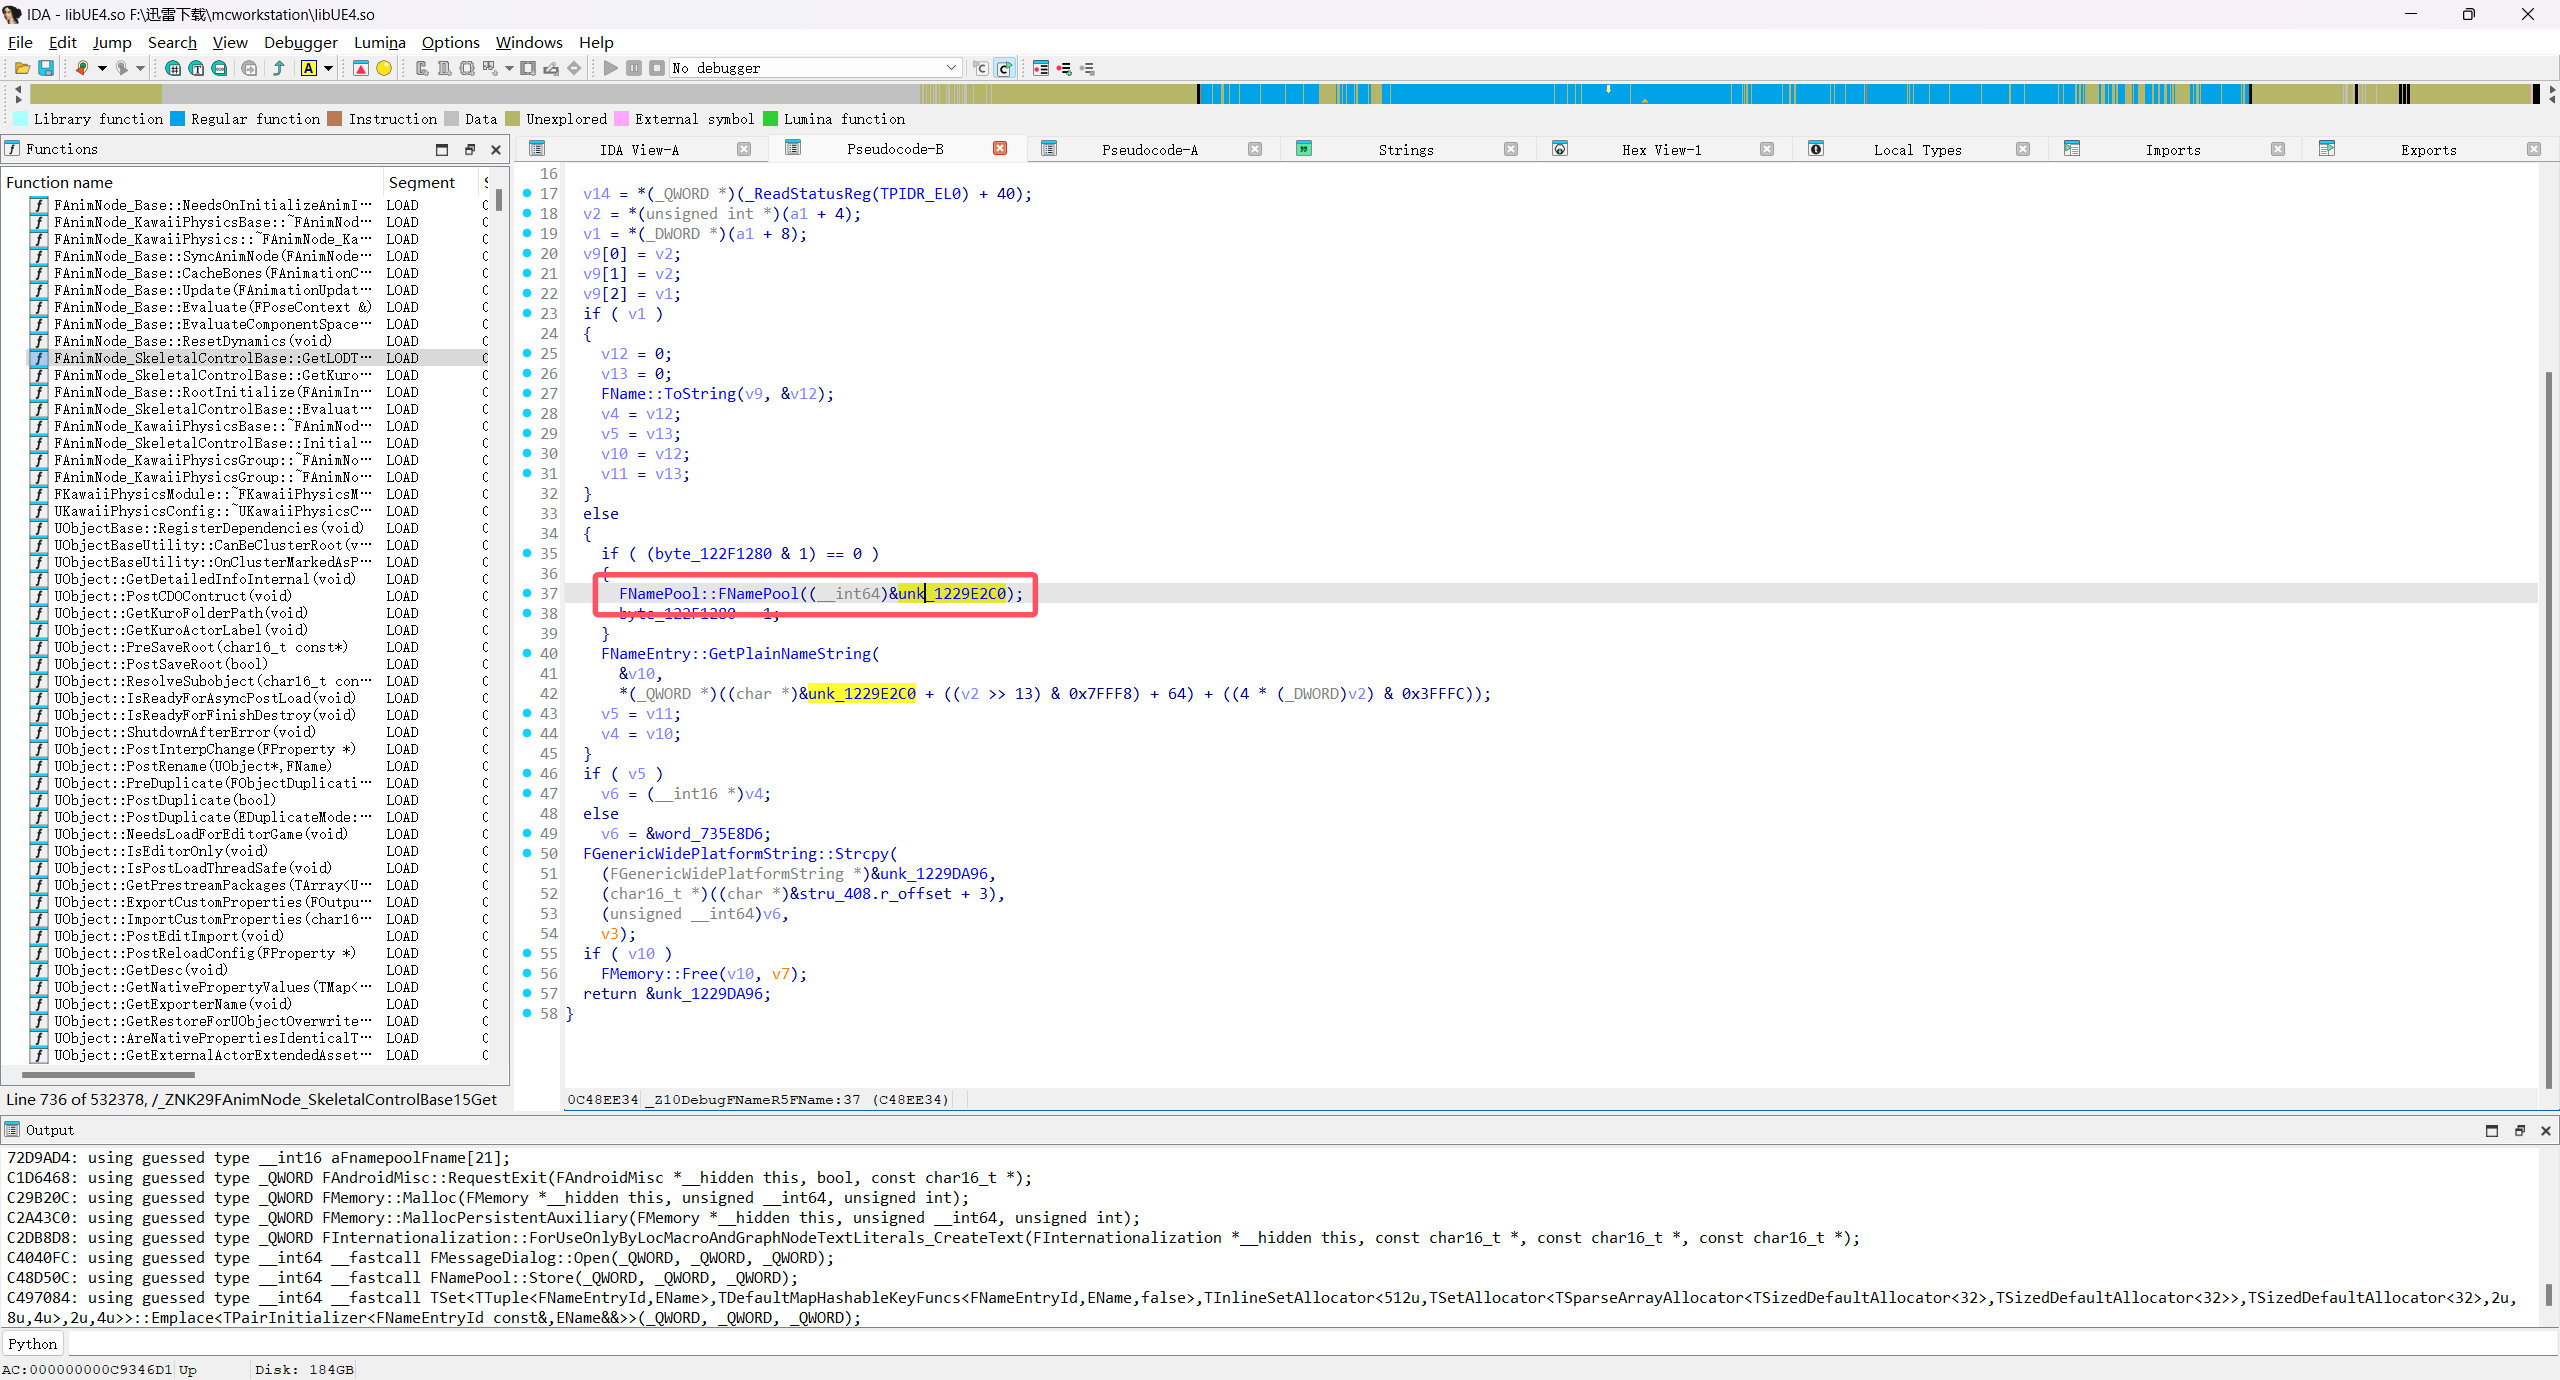Close the Strings tab
The height and width of the screenshot is (1380, 2560).
(x=1511, y=149)
